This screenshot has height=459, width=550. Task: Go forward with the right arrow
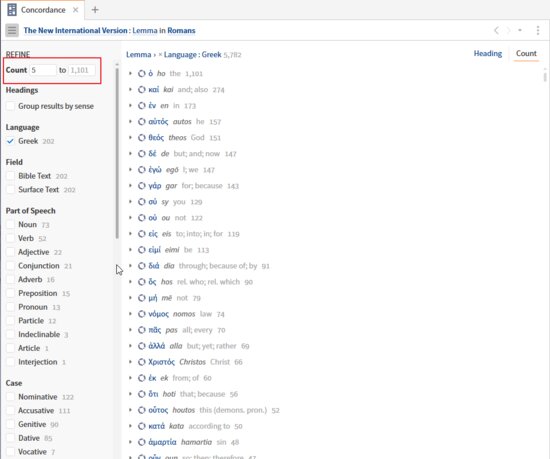click(x=508, y=31)
